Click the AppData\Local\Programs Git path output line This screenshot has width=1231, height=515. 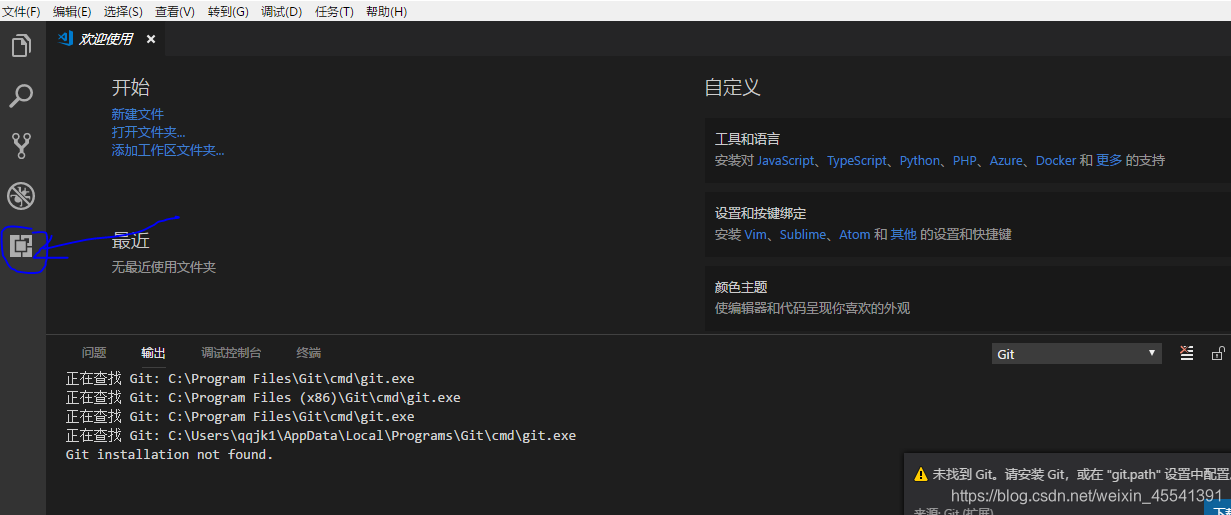[321, 435]
